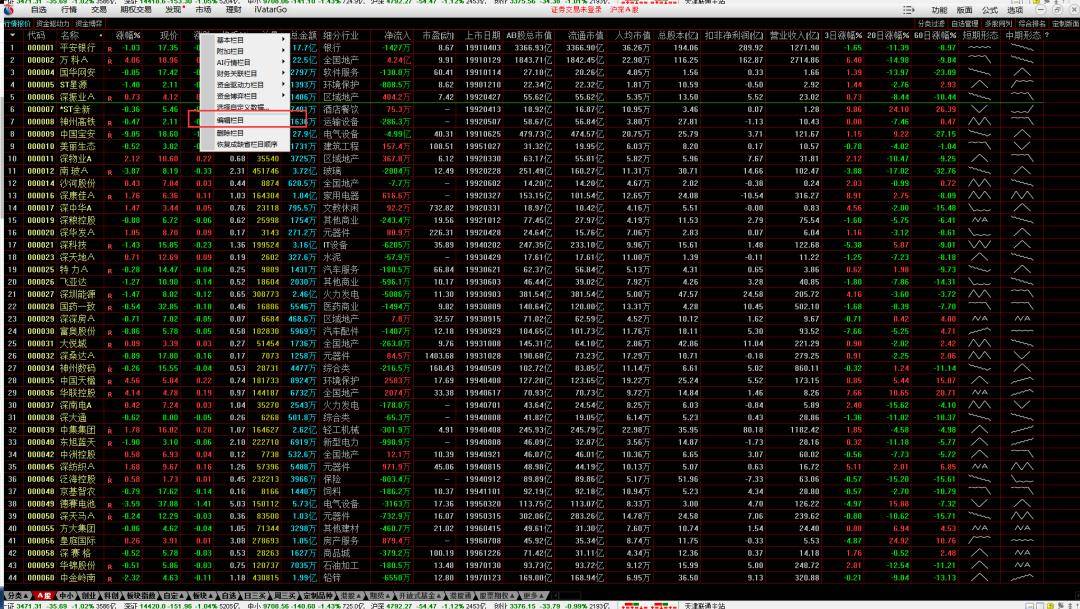Open the 分类 bottom tab

17,595
